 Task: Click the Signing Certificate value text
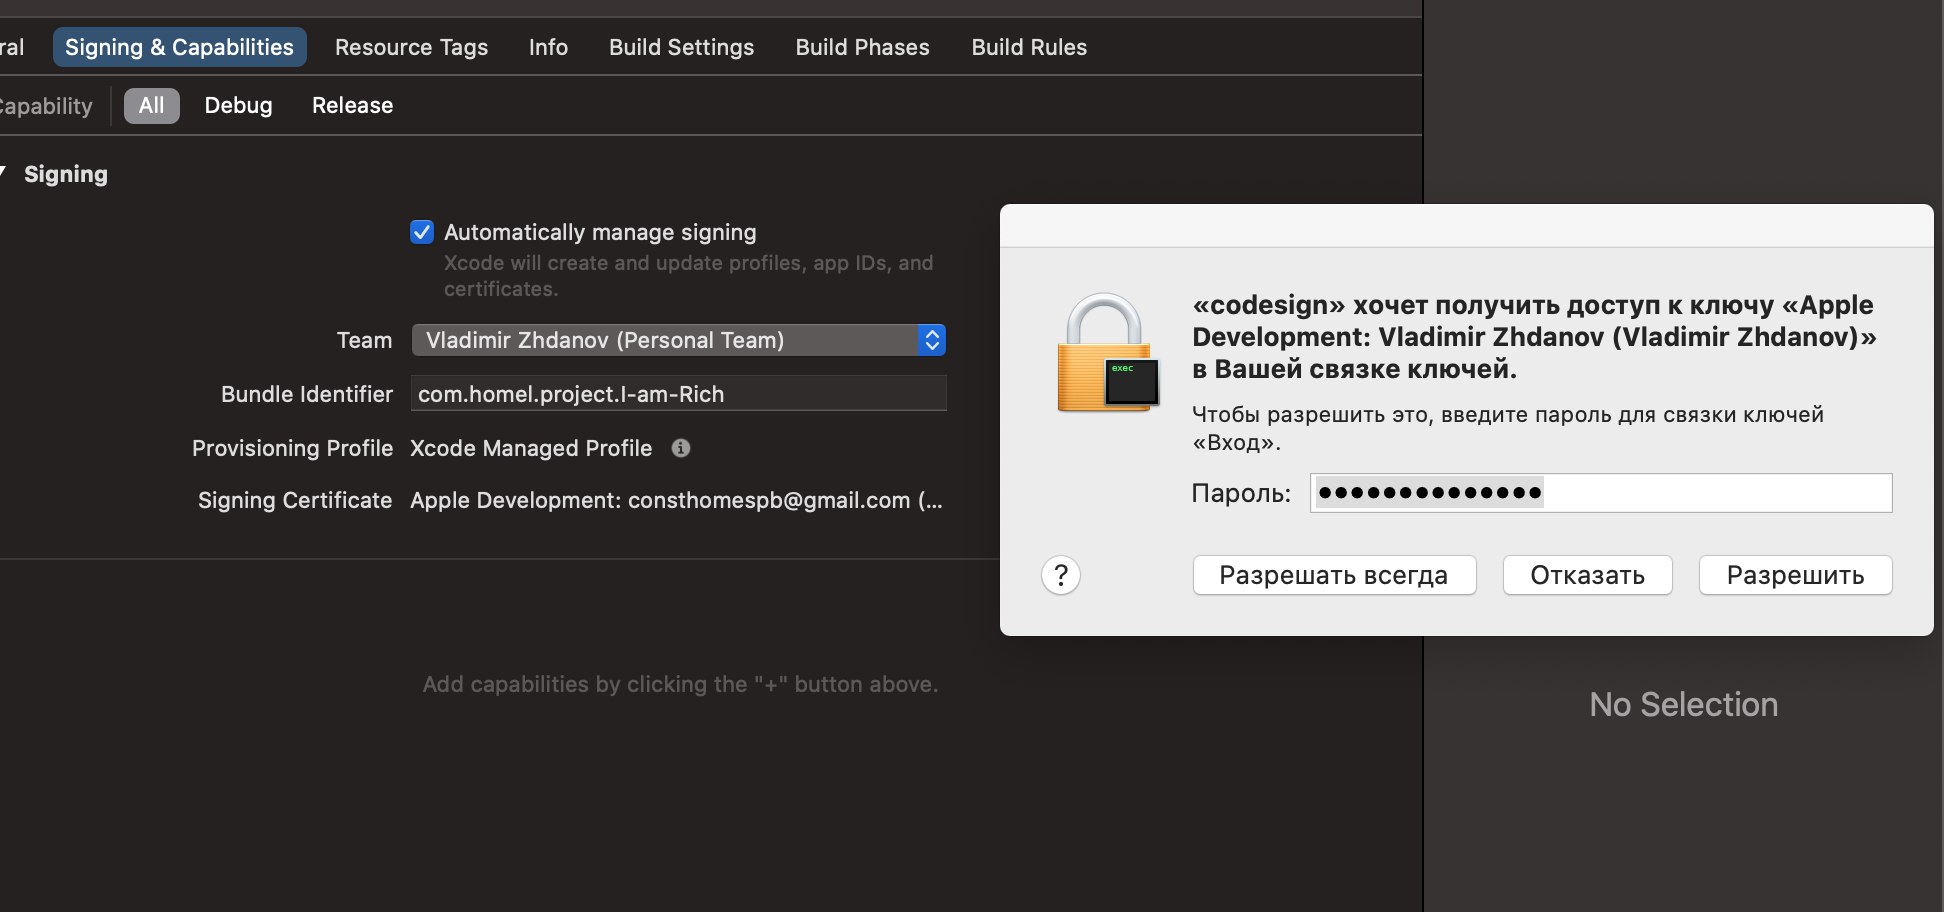pos(676,500)
